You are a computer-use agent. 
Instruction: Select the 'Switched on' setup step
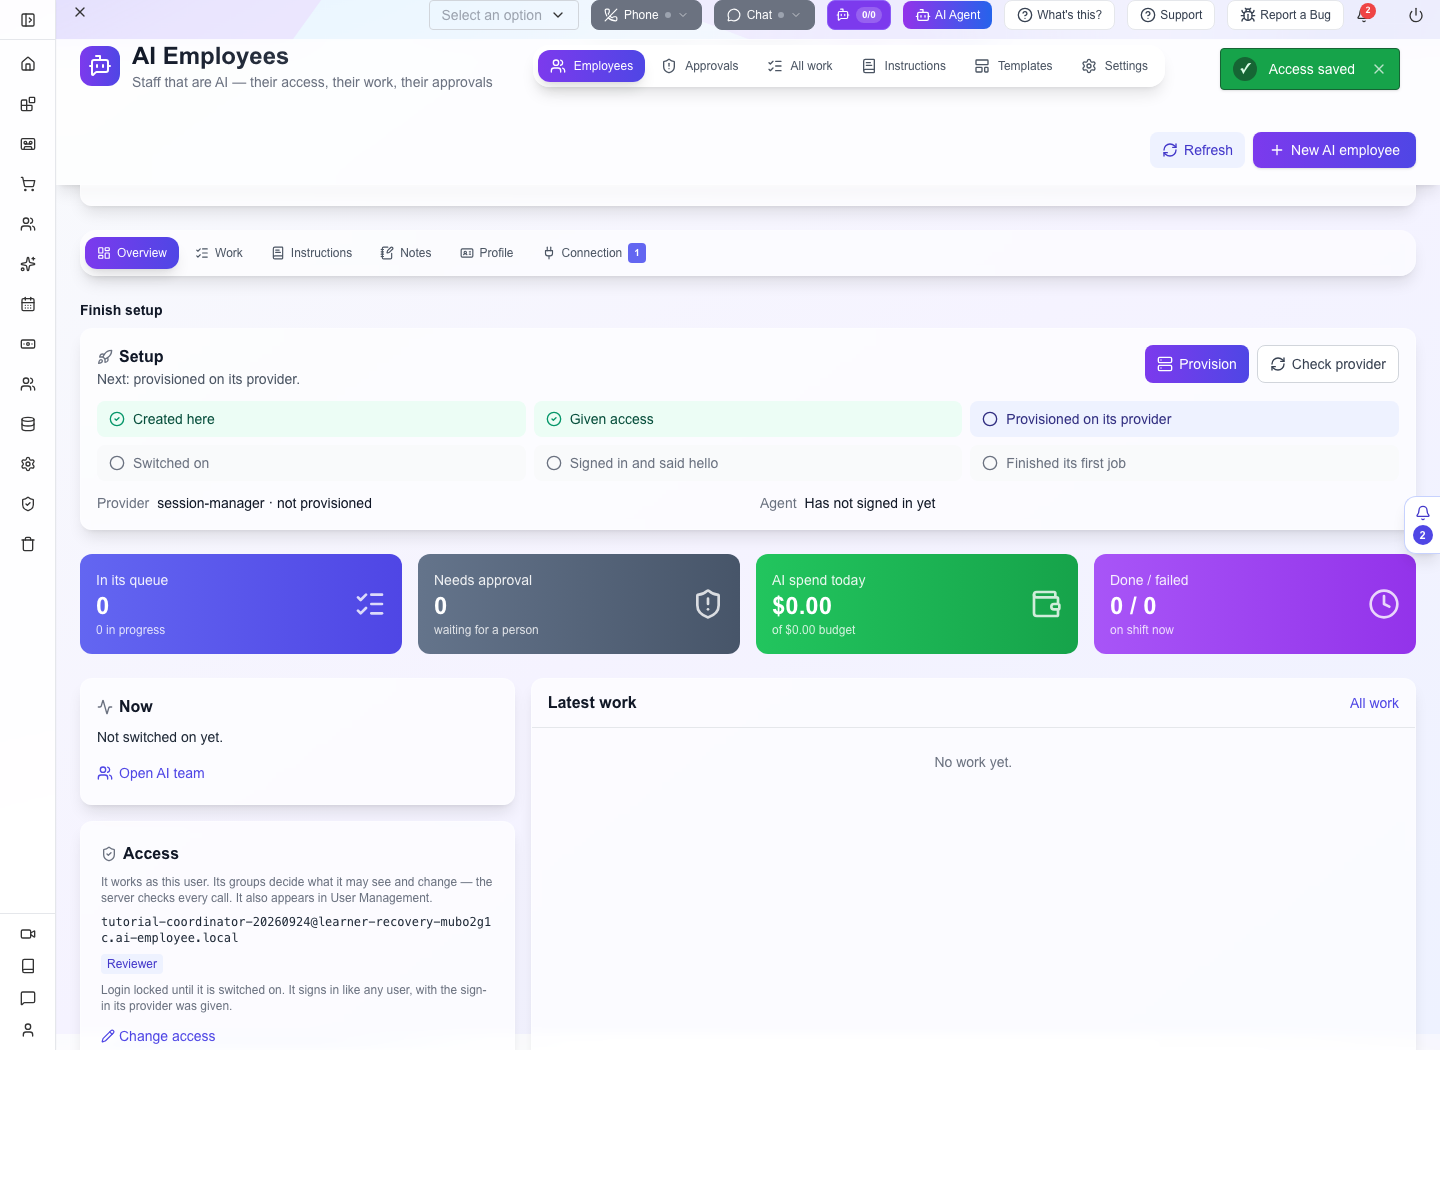point(311,463)
